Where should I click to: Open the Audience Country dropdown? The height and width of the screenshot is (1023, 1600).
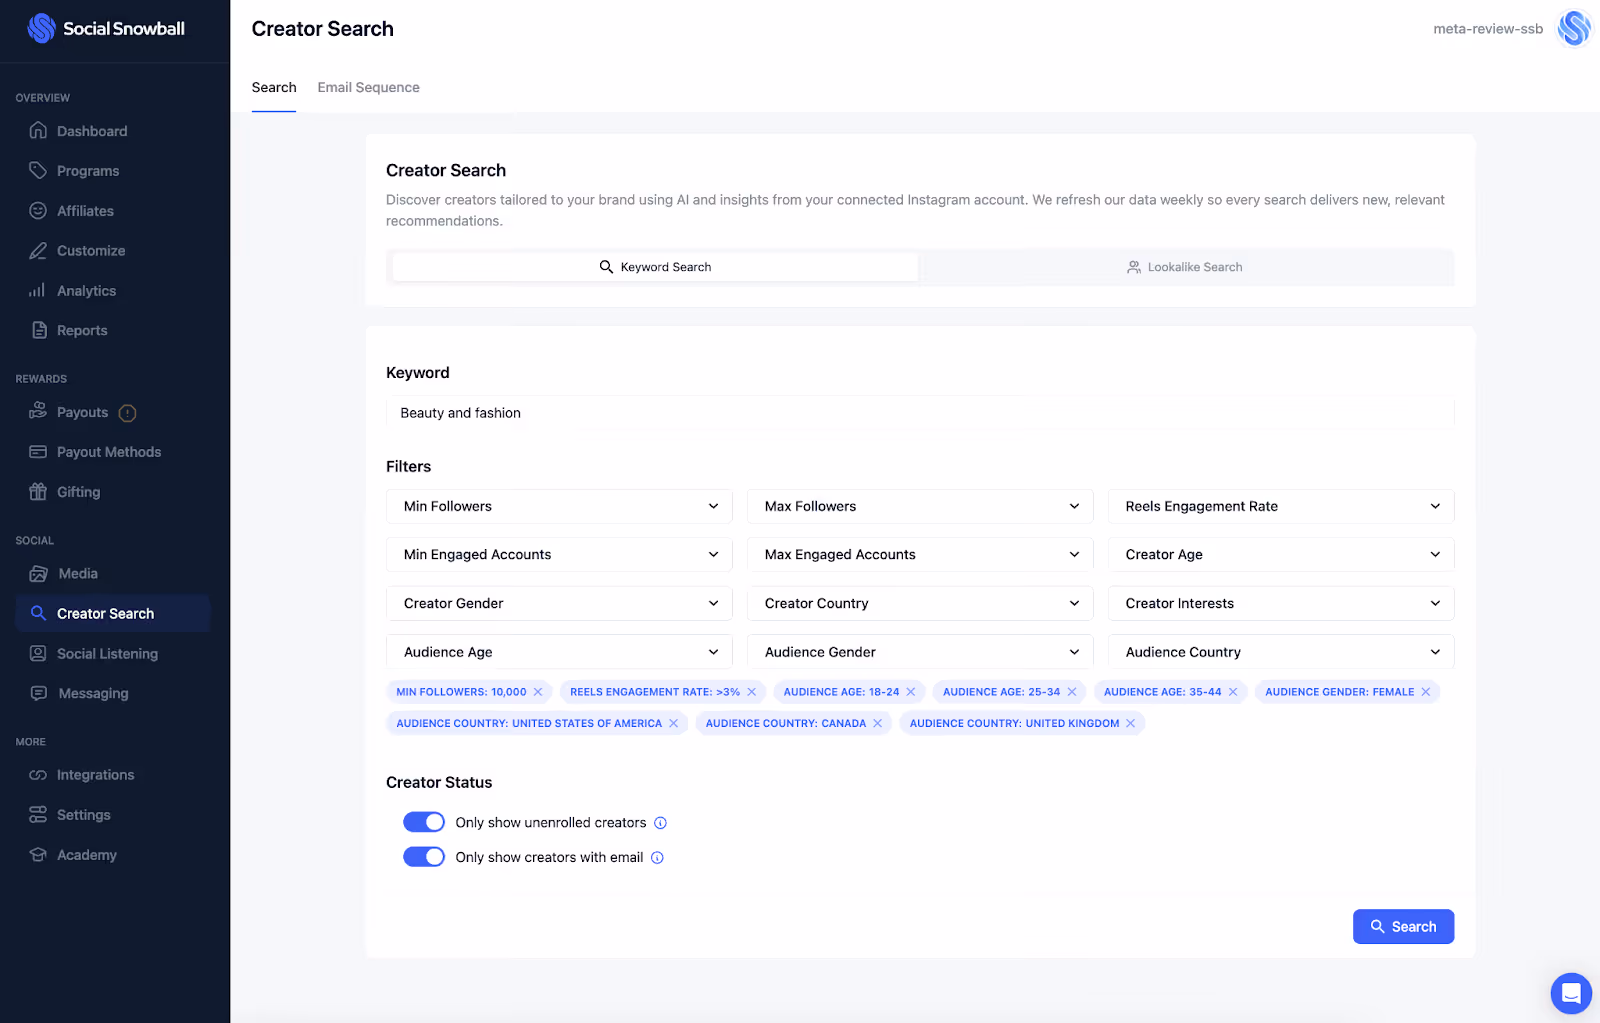1281,652
